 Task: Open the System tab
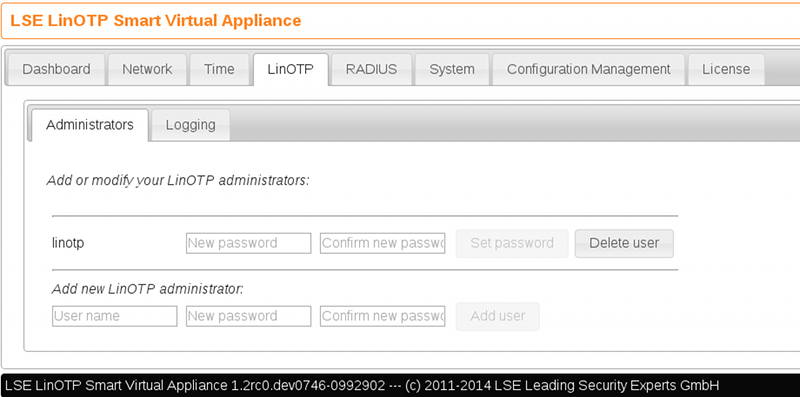(452, 69)
